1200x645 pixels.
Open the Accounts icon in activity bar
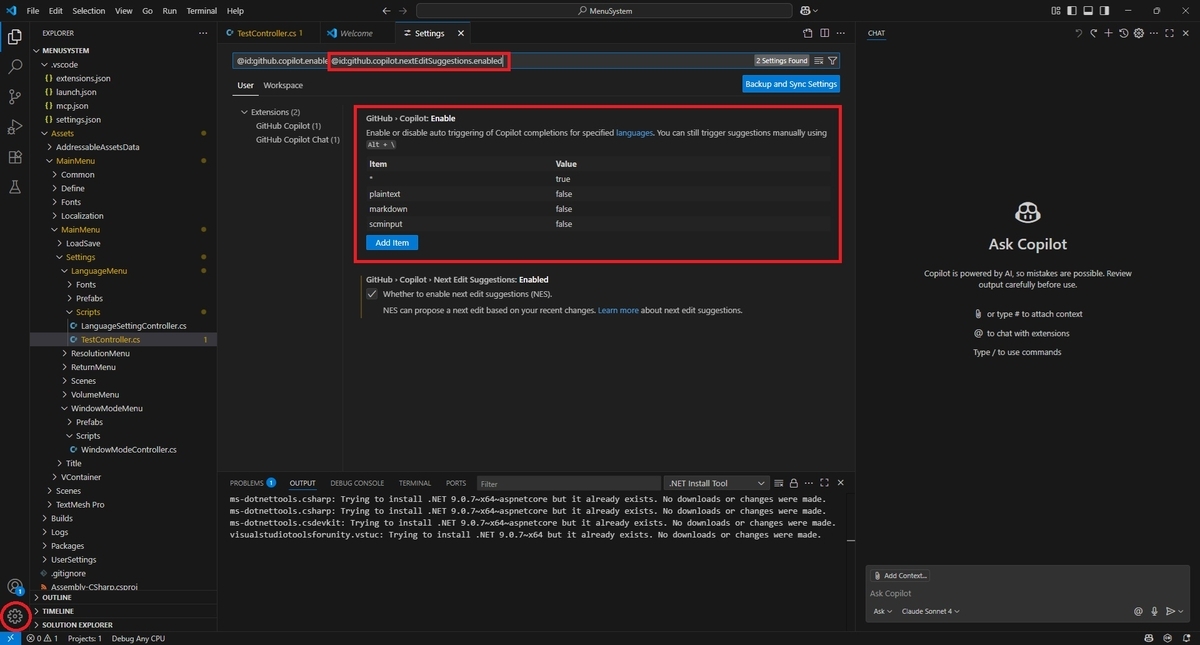point(15,587)
